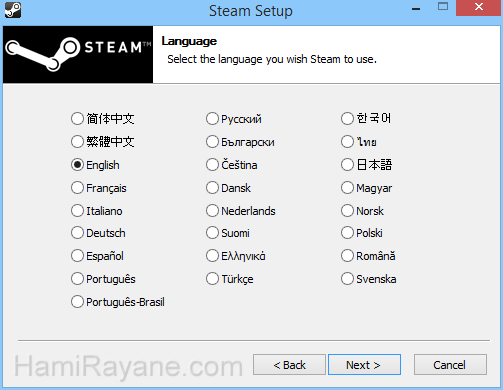Minimize the Steam Setup window
Screen dimensions: 503x390
[416, 9]
